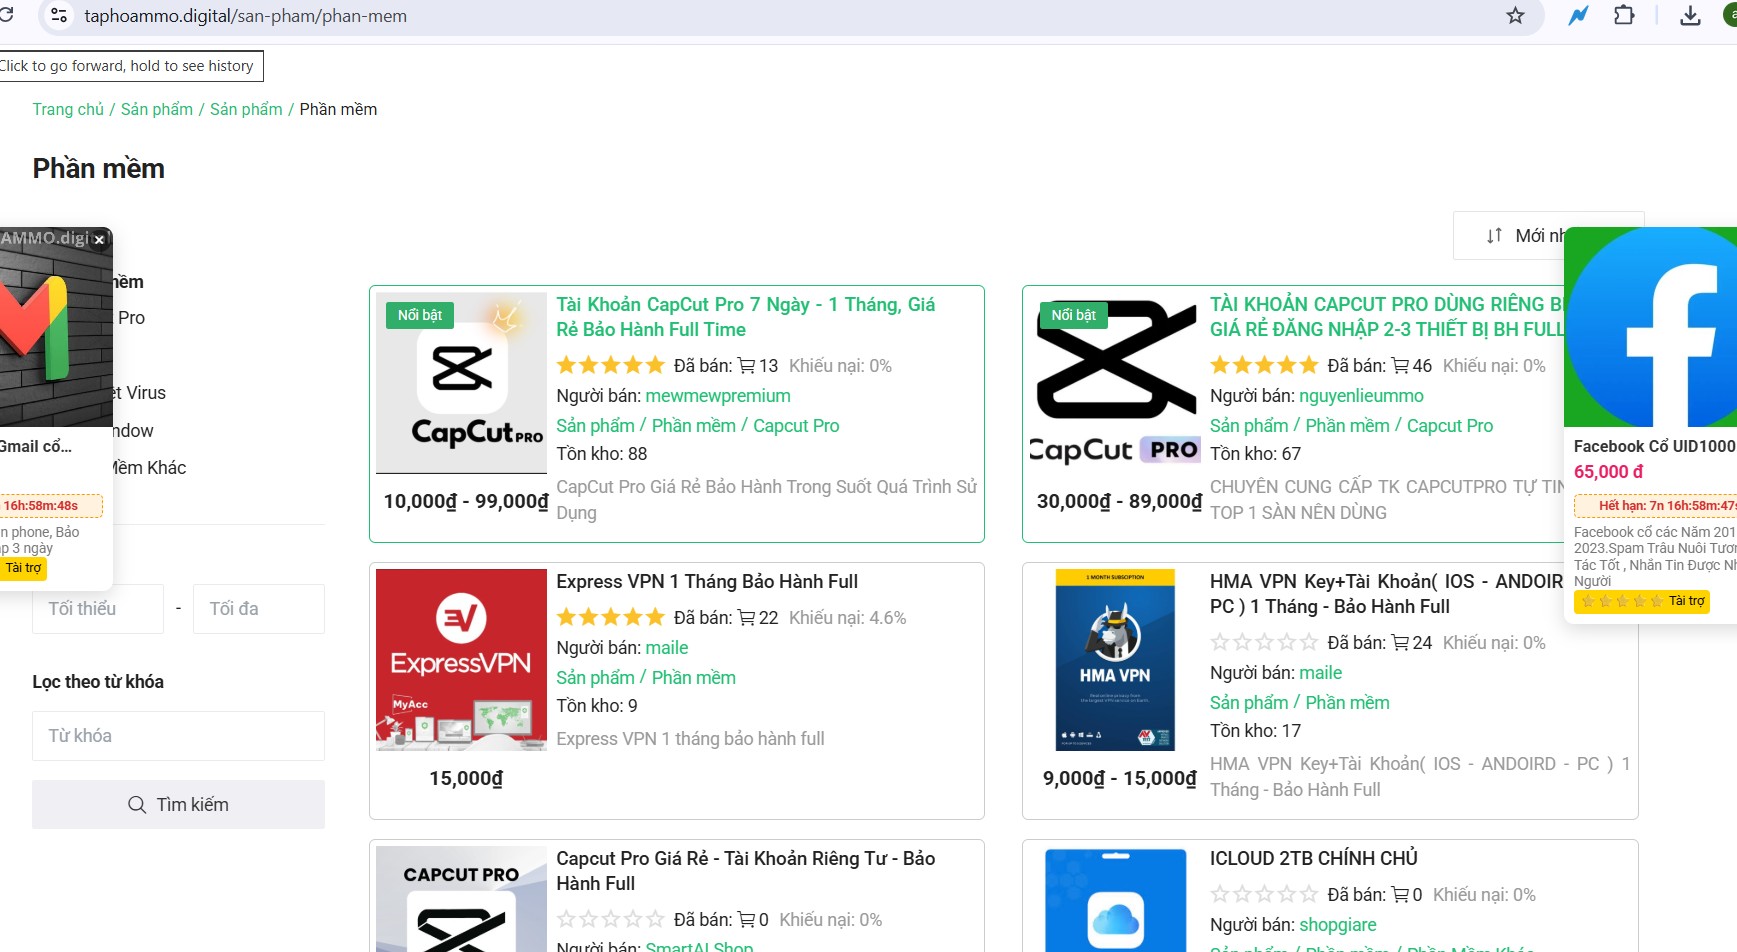The image size is (1737, 952).
Task: Click the Tối thiểu minimum price field
Action: pos(98,609)
